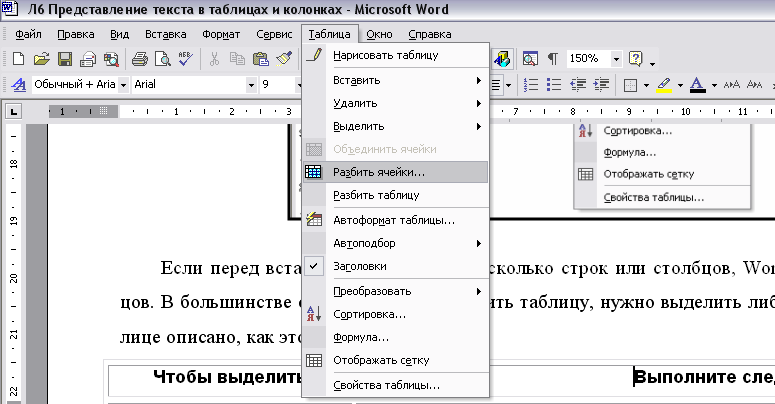
Task: Choose Разбить таблицу
Action: [395, 195]
